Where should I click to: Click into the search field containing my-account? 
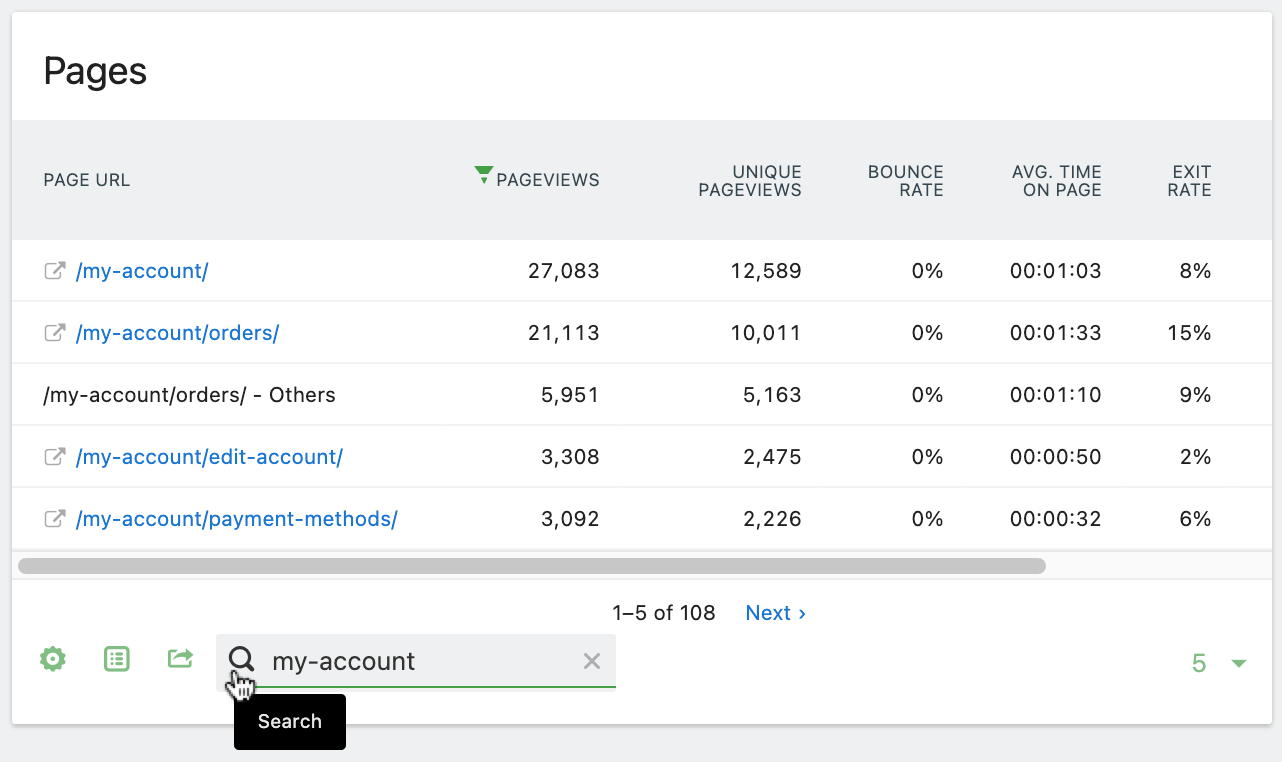(x=420, y=661)
